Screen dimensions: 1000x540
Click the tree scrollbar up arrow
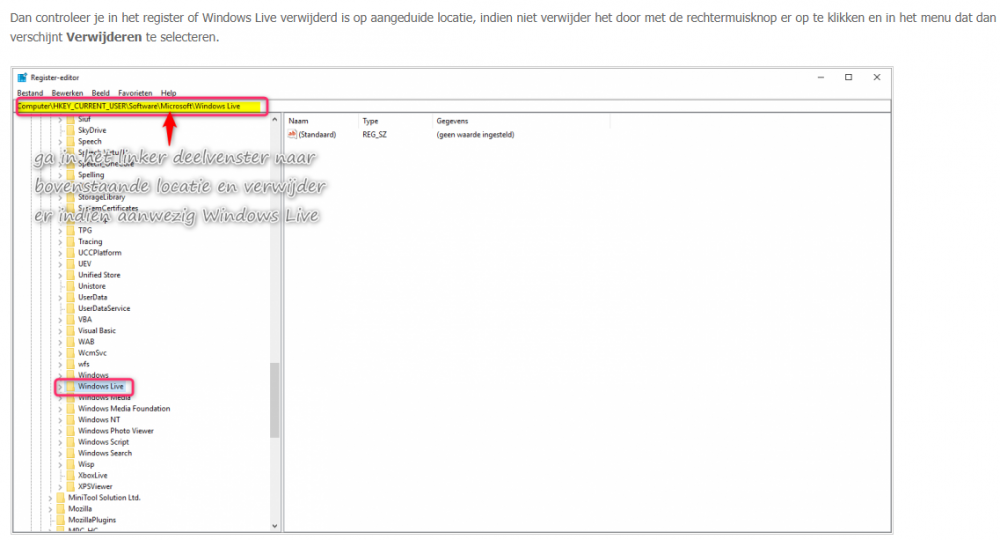(275, 120)
